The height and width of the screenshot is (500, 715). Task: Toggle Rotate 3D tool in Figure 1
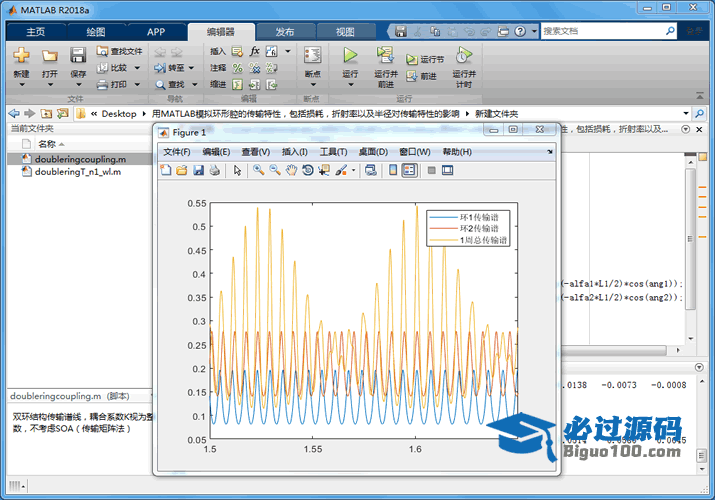pos(308,170)
